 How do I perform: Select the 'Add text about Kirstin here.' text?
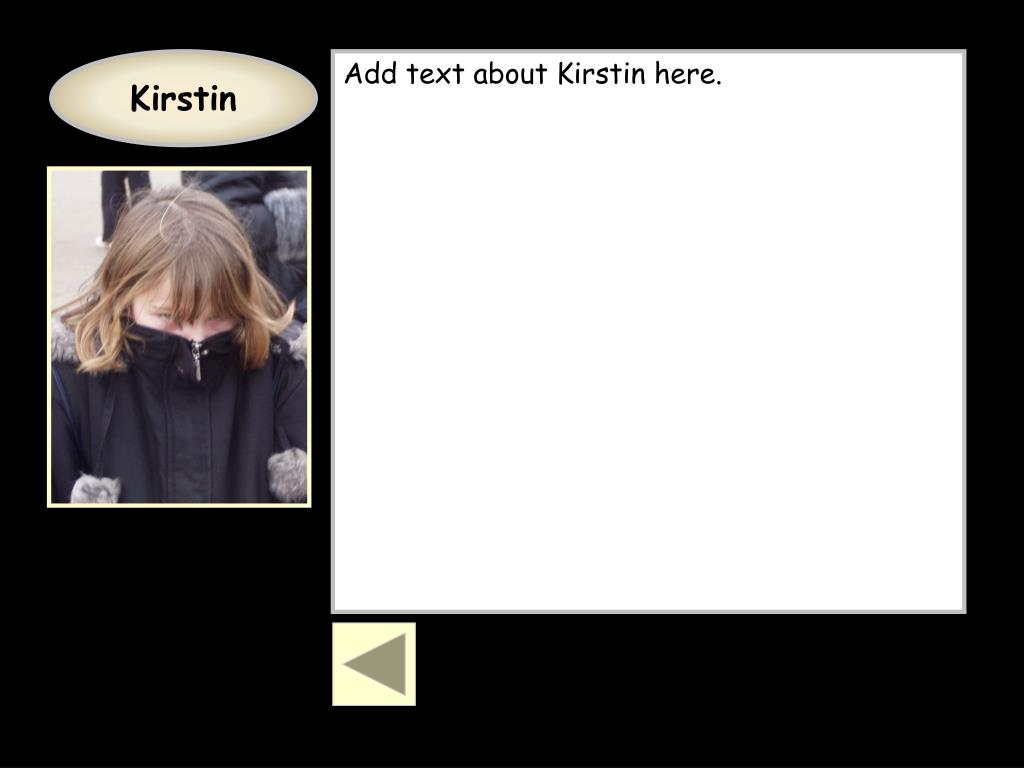point(533,74)
